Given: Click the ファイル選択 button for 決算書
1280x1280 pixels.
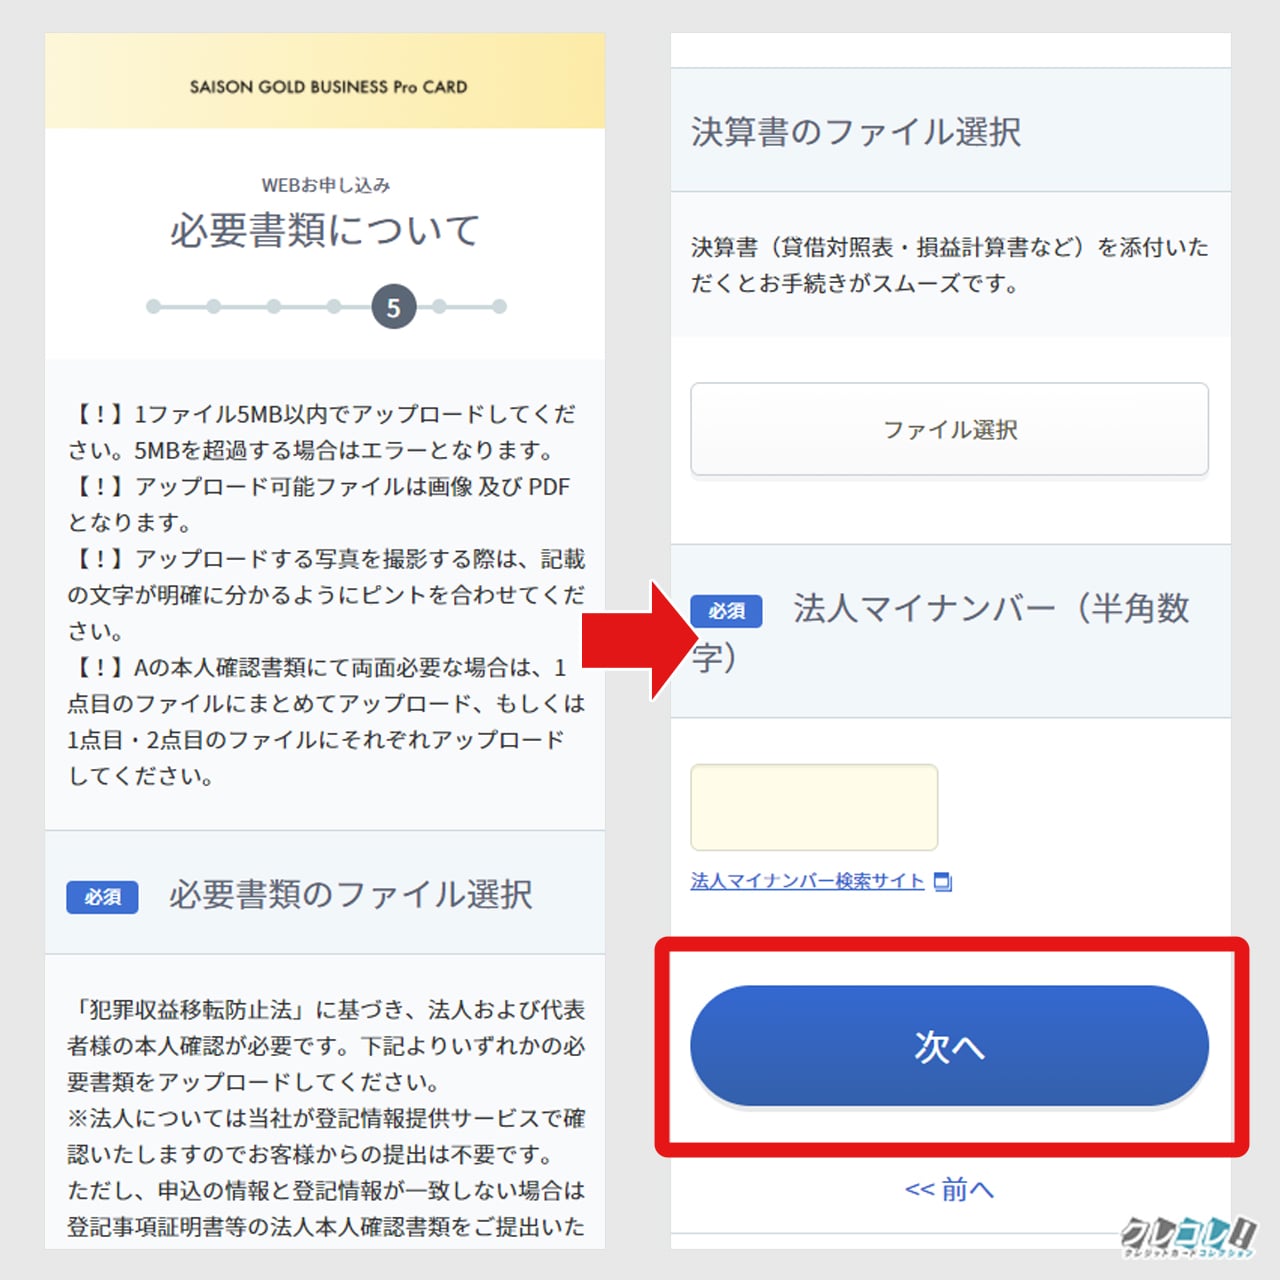Looking at the screenshot, I should click(949, 429).
